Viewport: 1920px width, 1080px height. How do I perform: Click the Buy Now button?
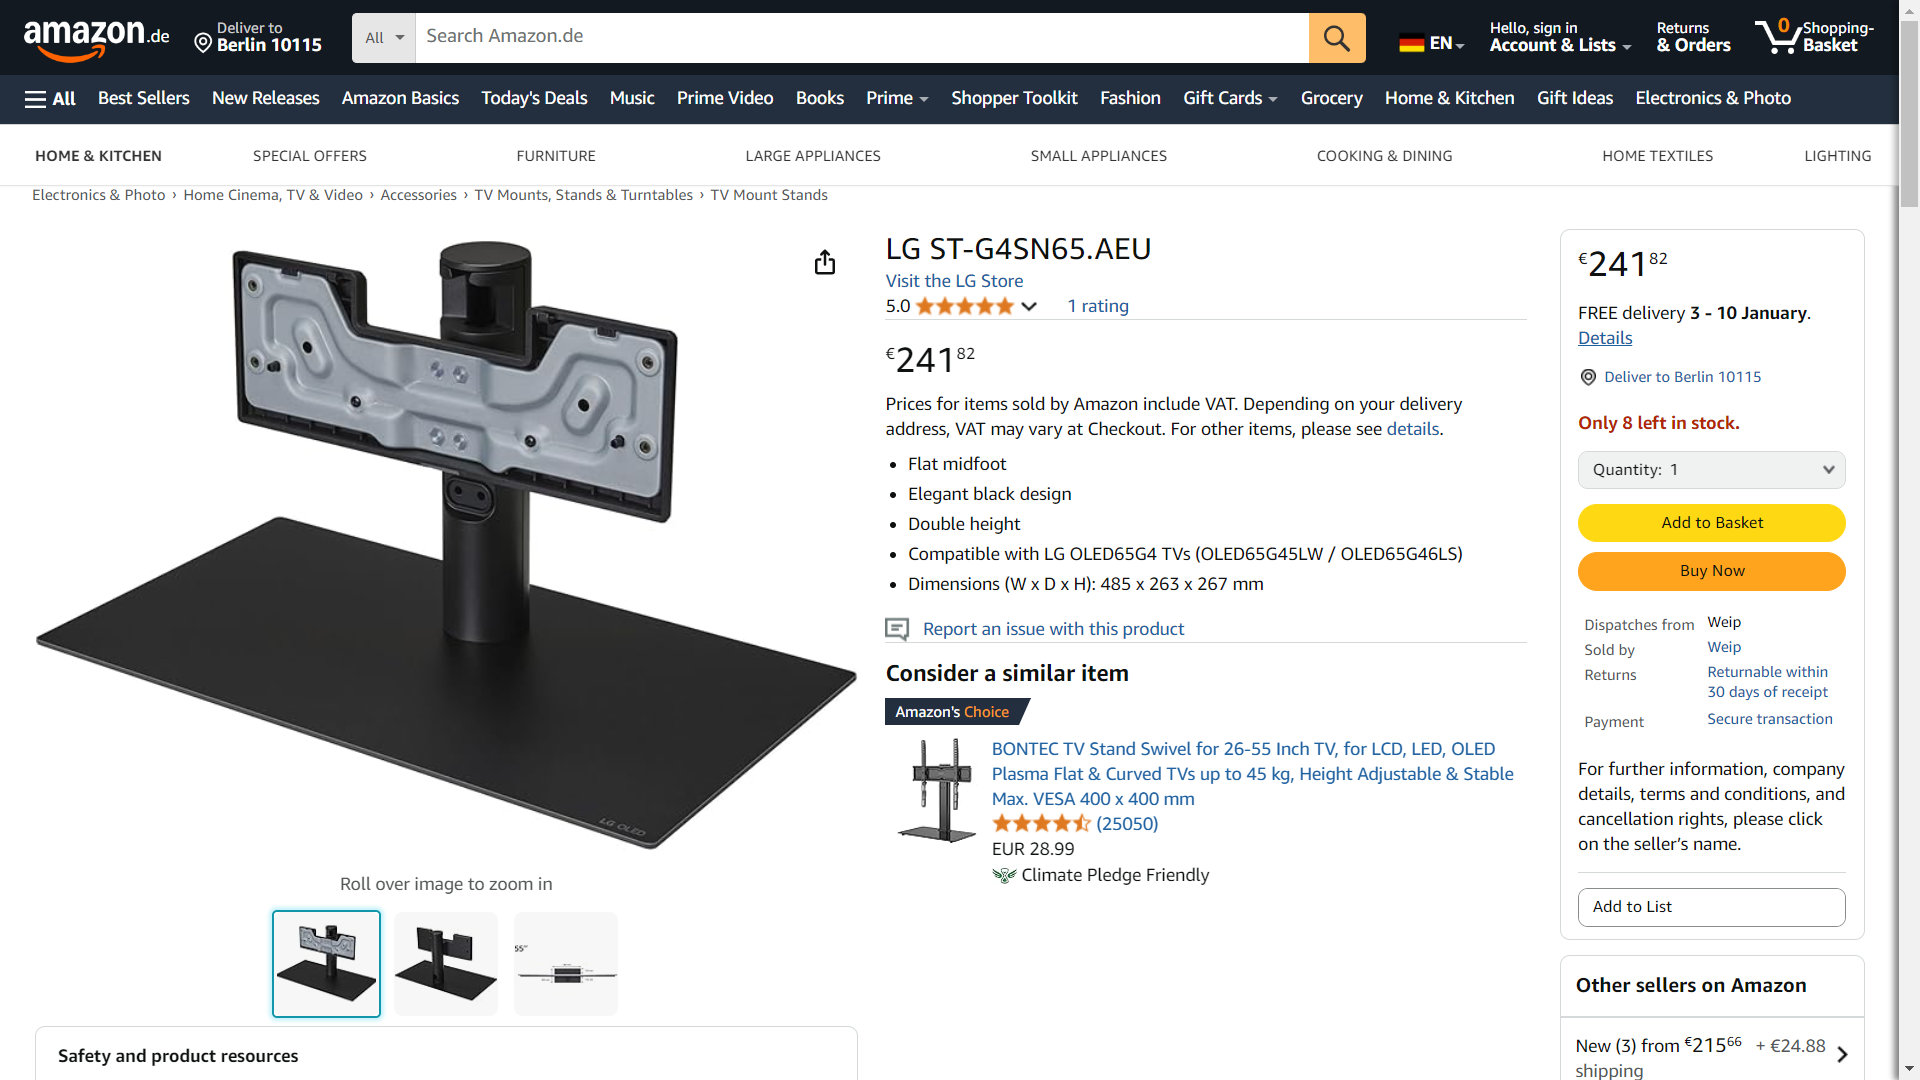click(1711, 571)
